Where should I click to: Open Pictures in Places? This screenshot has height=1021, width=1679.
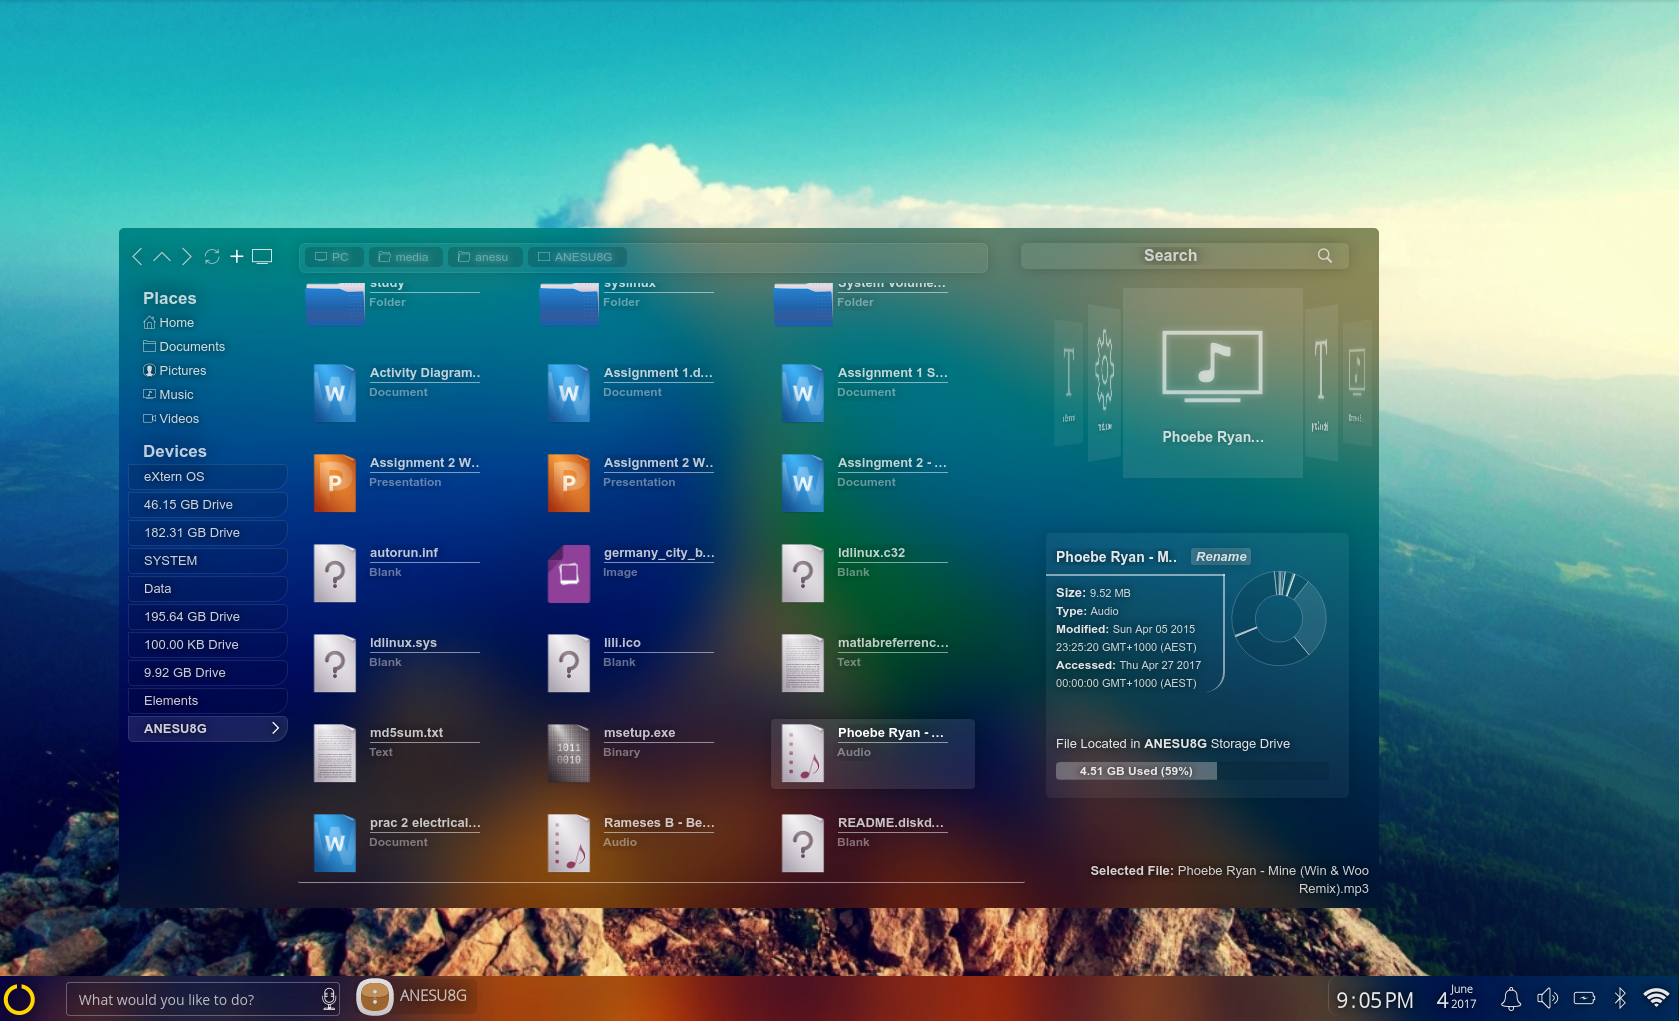click(x=174, y=371)
